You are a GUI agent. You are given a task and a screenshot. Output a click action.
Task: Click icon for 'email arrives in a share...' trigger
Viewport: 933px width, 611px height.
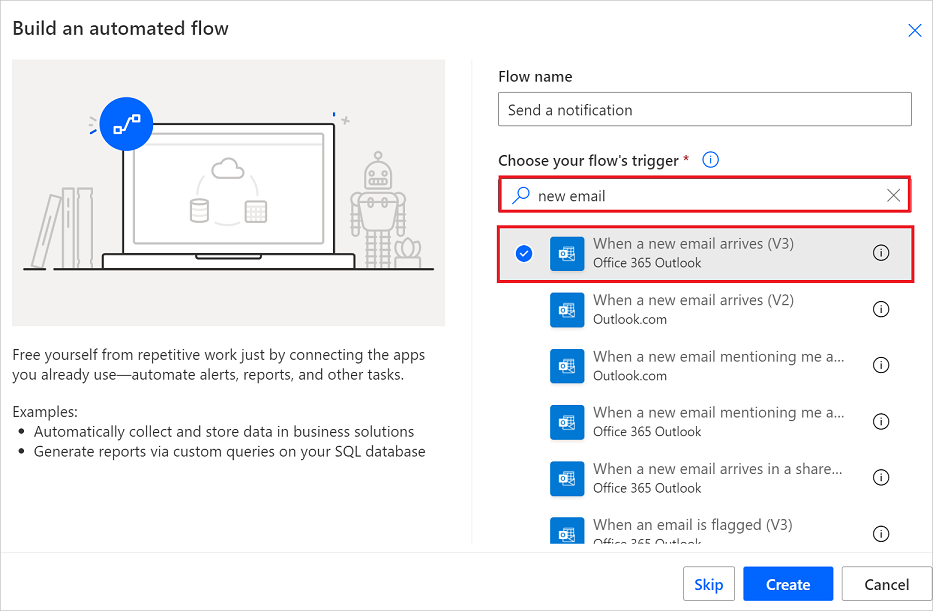click(x=567, y=478)
